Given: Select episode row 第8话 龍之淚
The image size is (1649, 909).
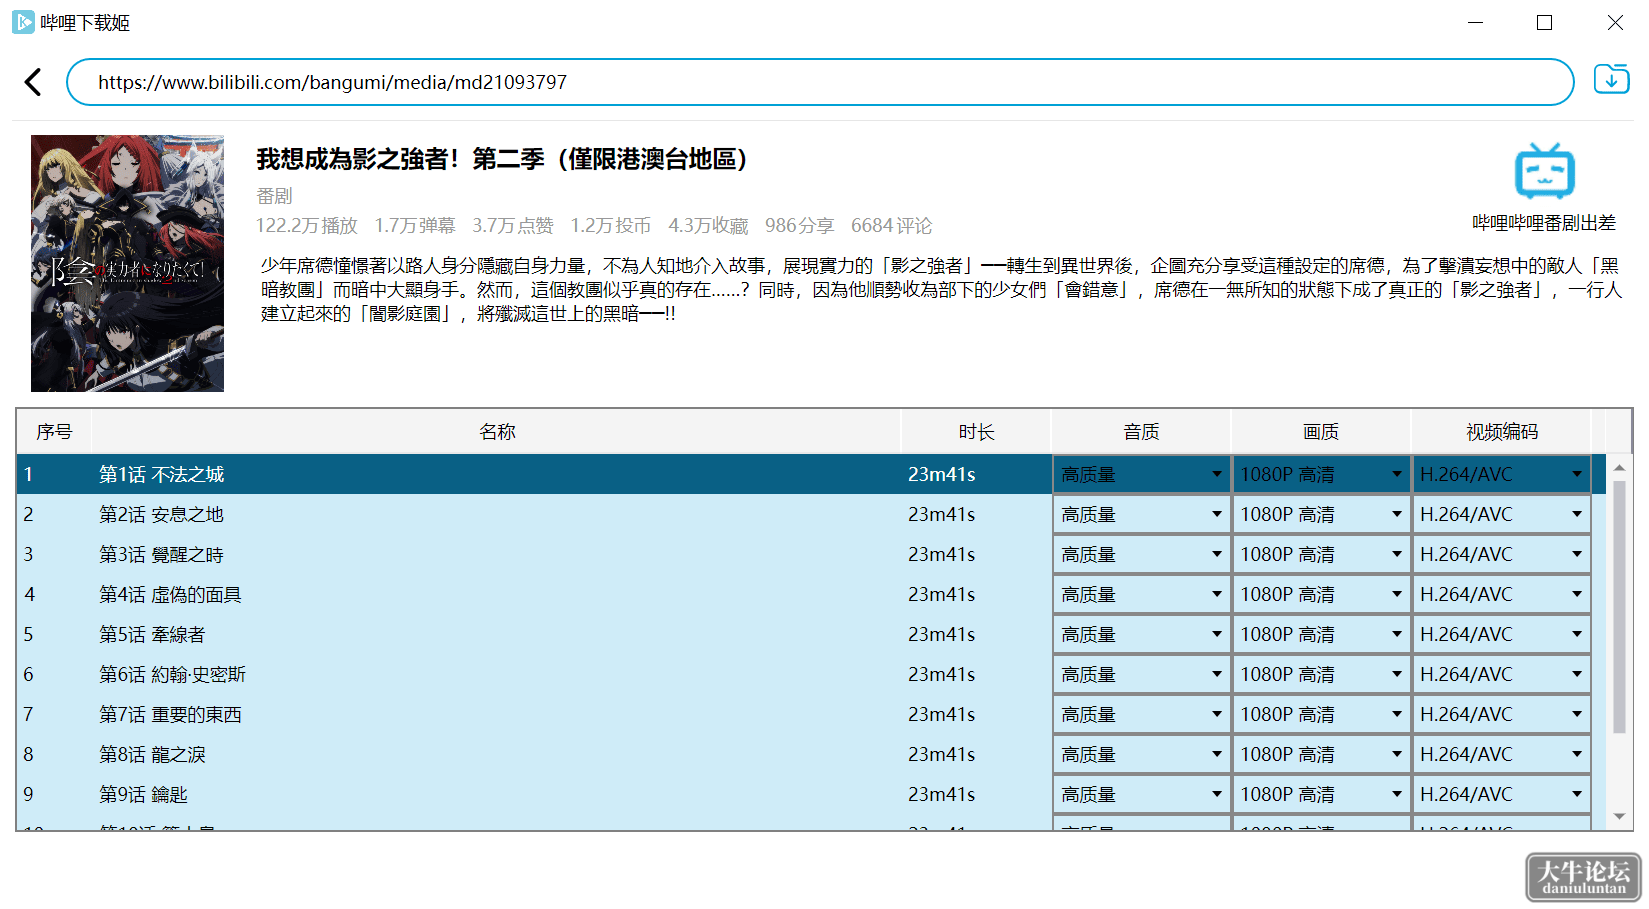Looking at the screenshot, I should pyautogui.click(x=811, y=754).
